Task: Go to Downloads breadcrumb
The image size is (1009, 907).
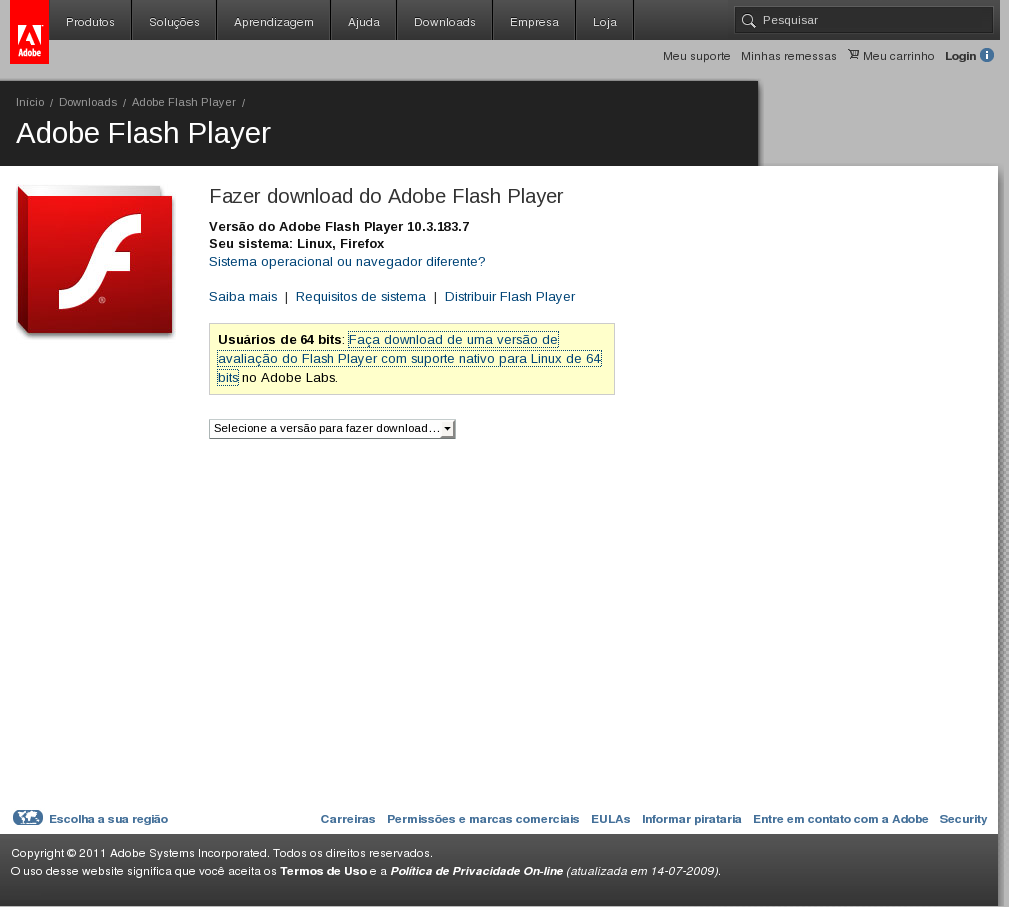Action: pyautogui.click(x=88, y=102)
